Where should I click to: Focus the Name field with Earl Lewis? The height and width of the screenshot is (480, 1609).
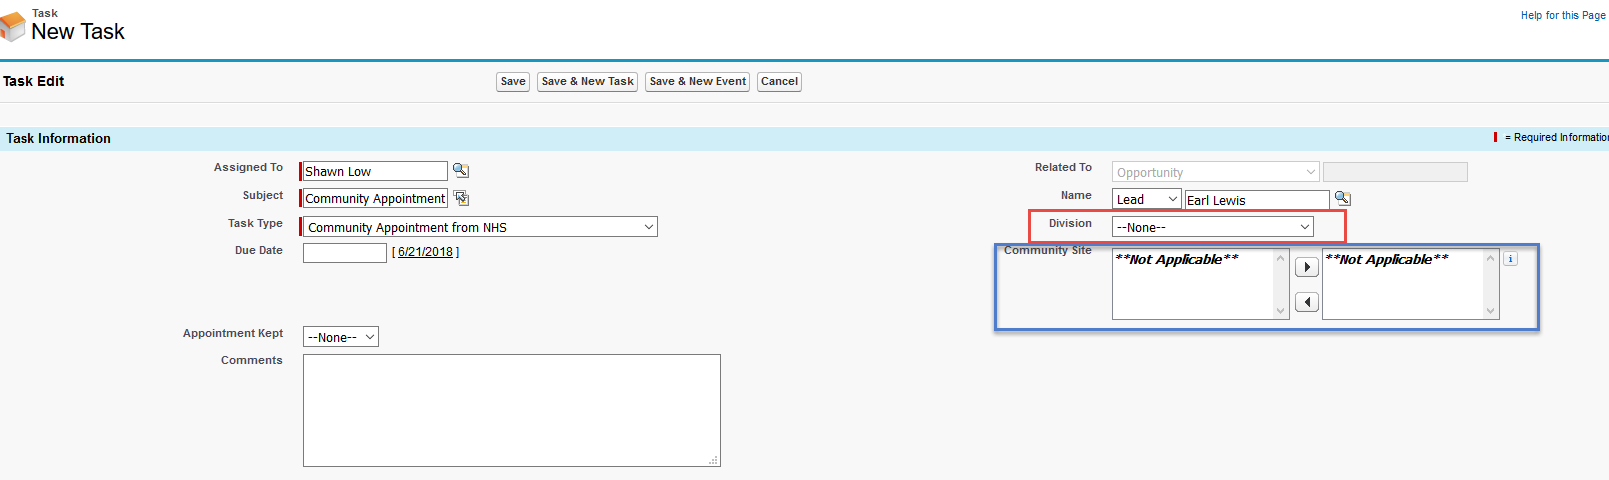(x=1257, y=200)
